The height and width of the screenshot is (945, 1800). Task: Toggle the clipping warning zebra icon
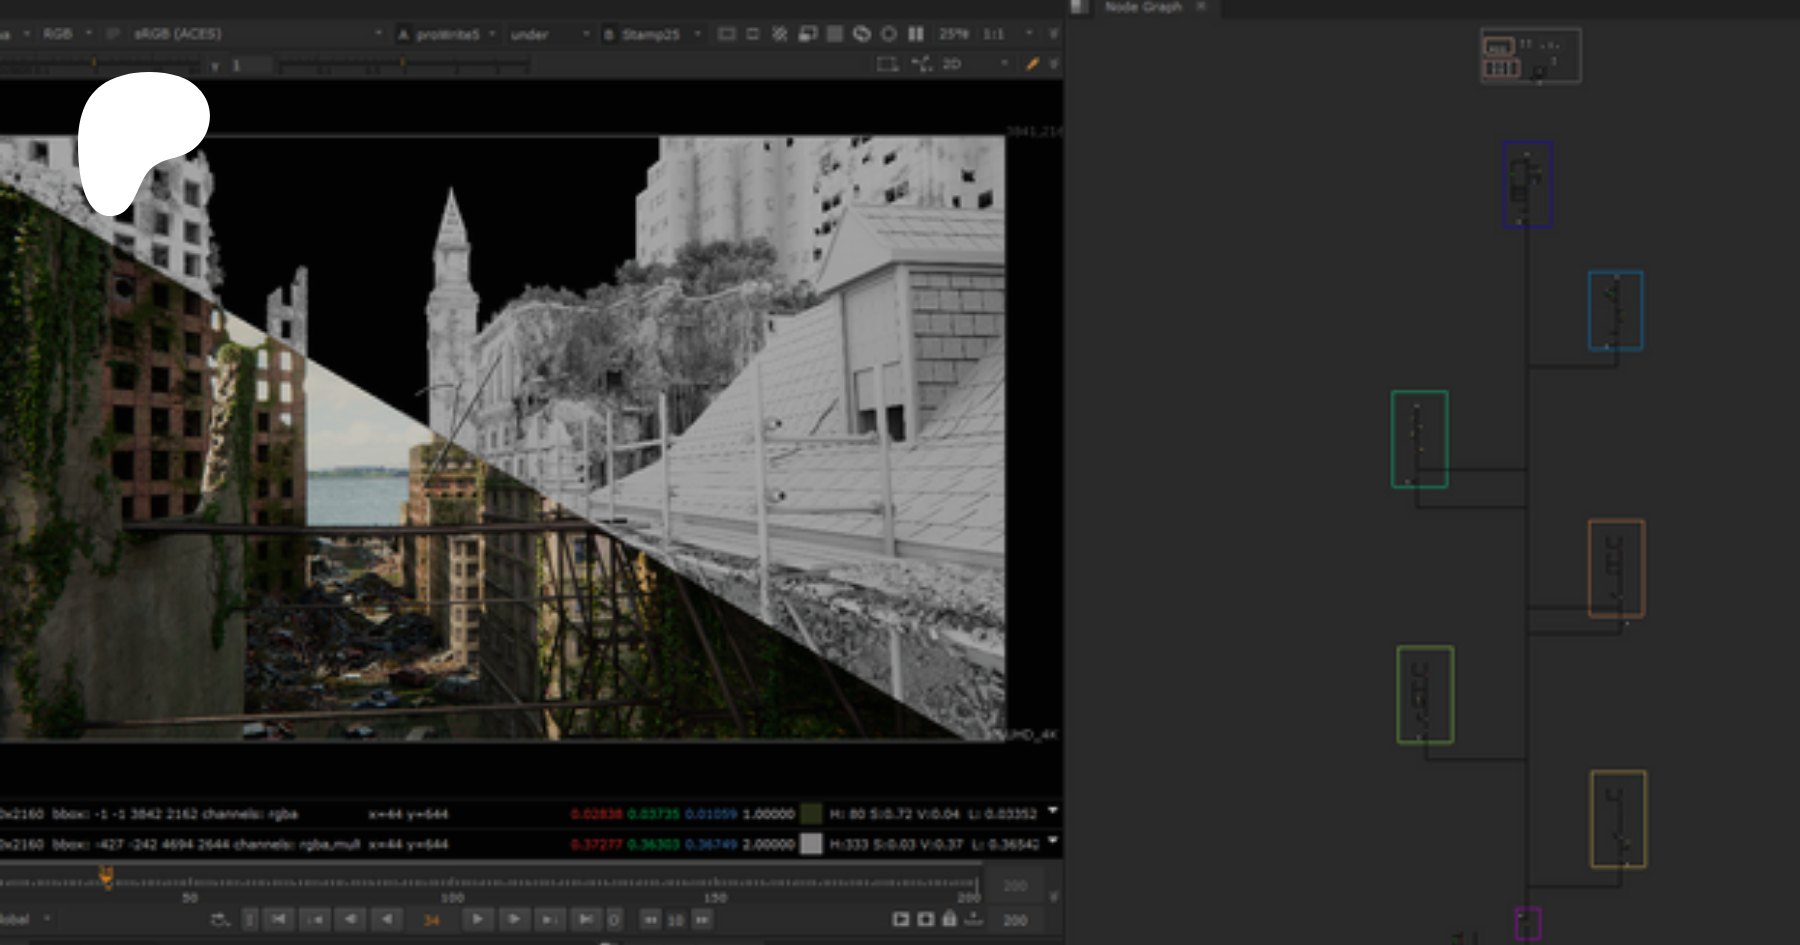(779, 34)
